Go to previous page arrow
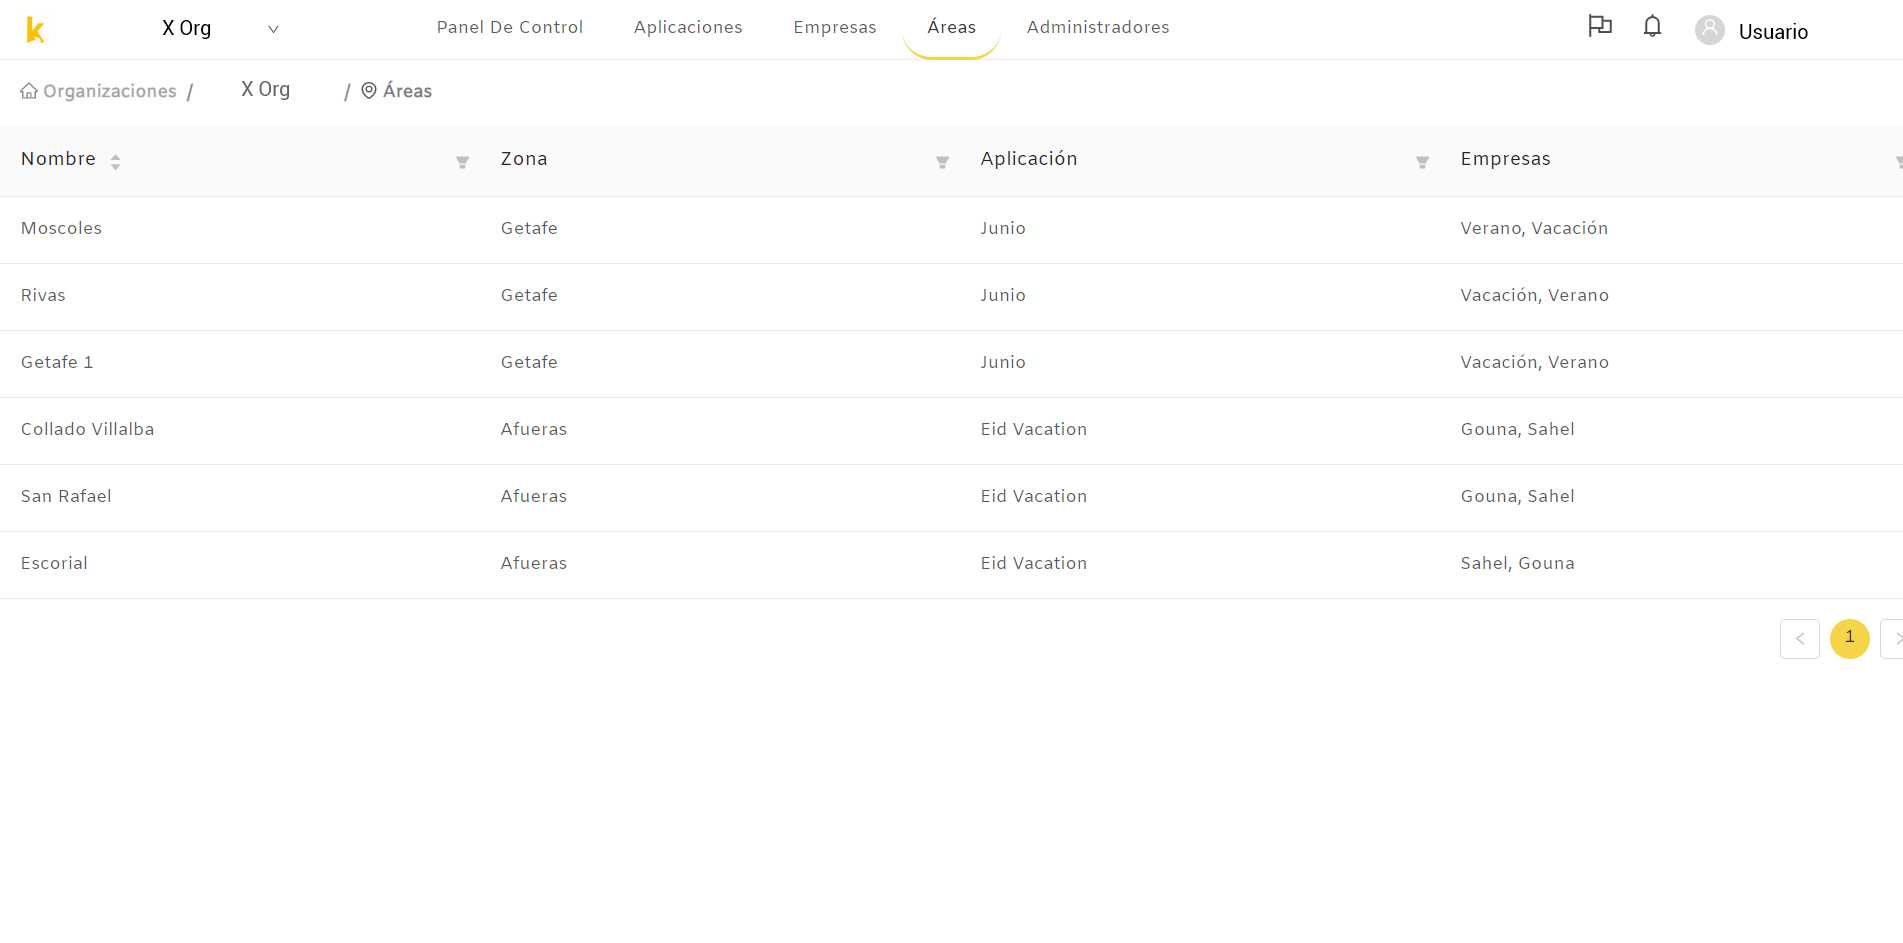The image size is (1903, 943). pyautogui.click(x=1800, y=639)
